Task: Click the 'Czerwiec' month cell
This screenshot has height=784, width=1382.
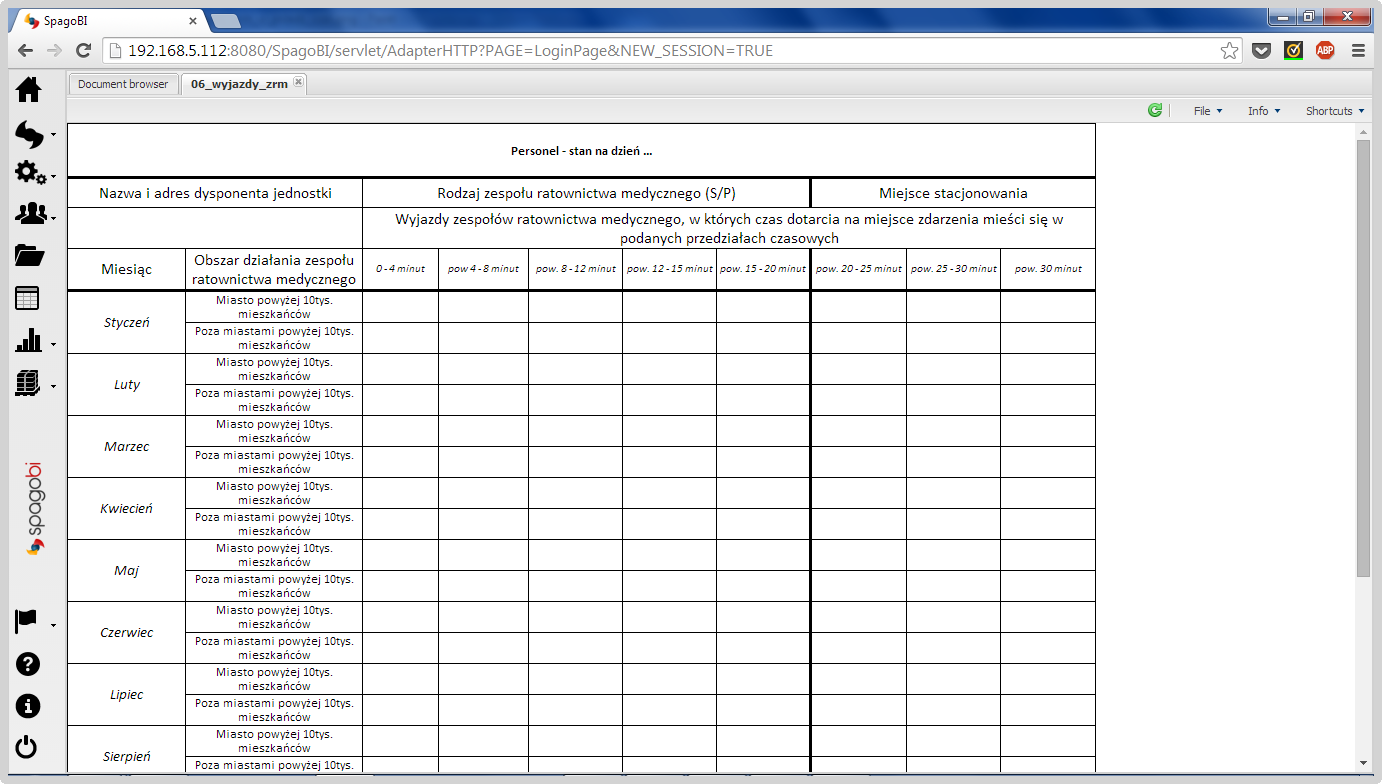Action: tap(127, 633)
